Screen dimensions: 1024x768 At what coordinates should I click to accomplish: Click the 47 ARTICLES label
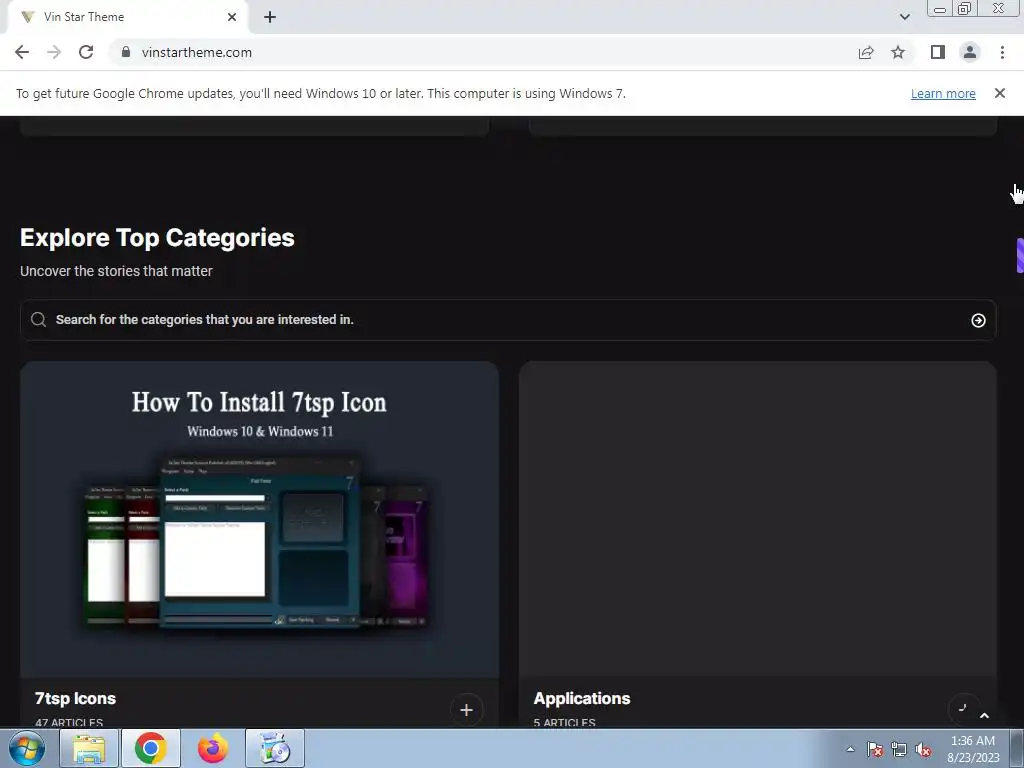[x=69, y=722]
